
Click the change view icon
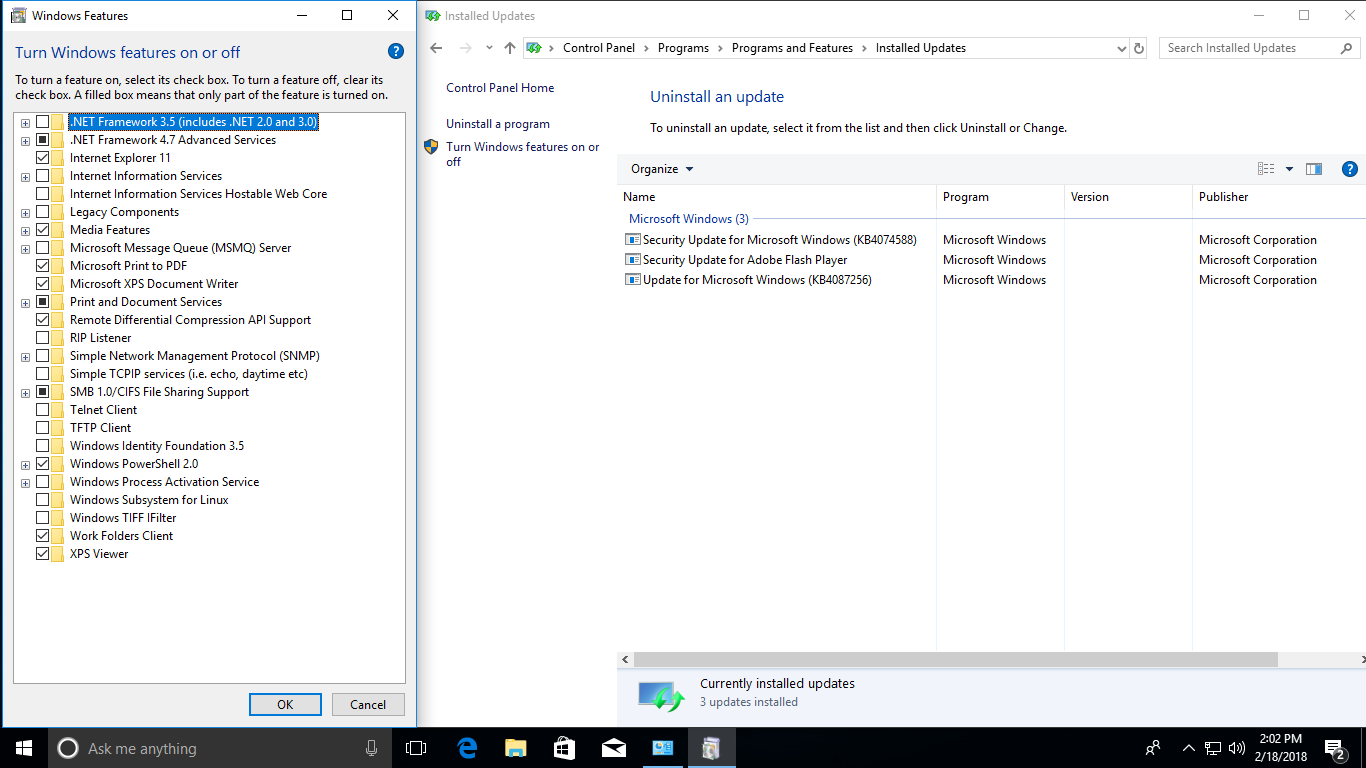(1266, 169)
